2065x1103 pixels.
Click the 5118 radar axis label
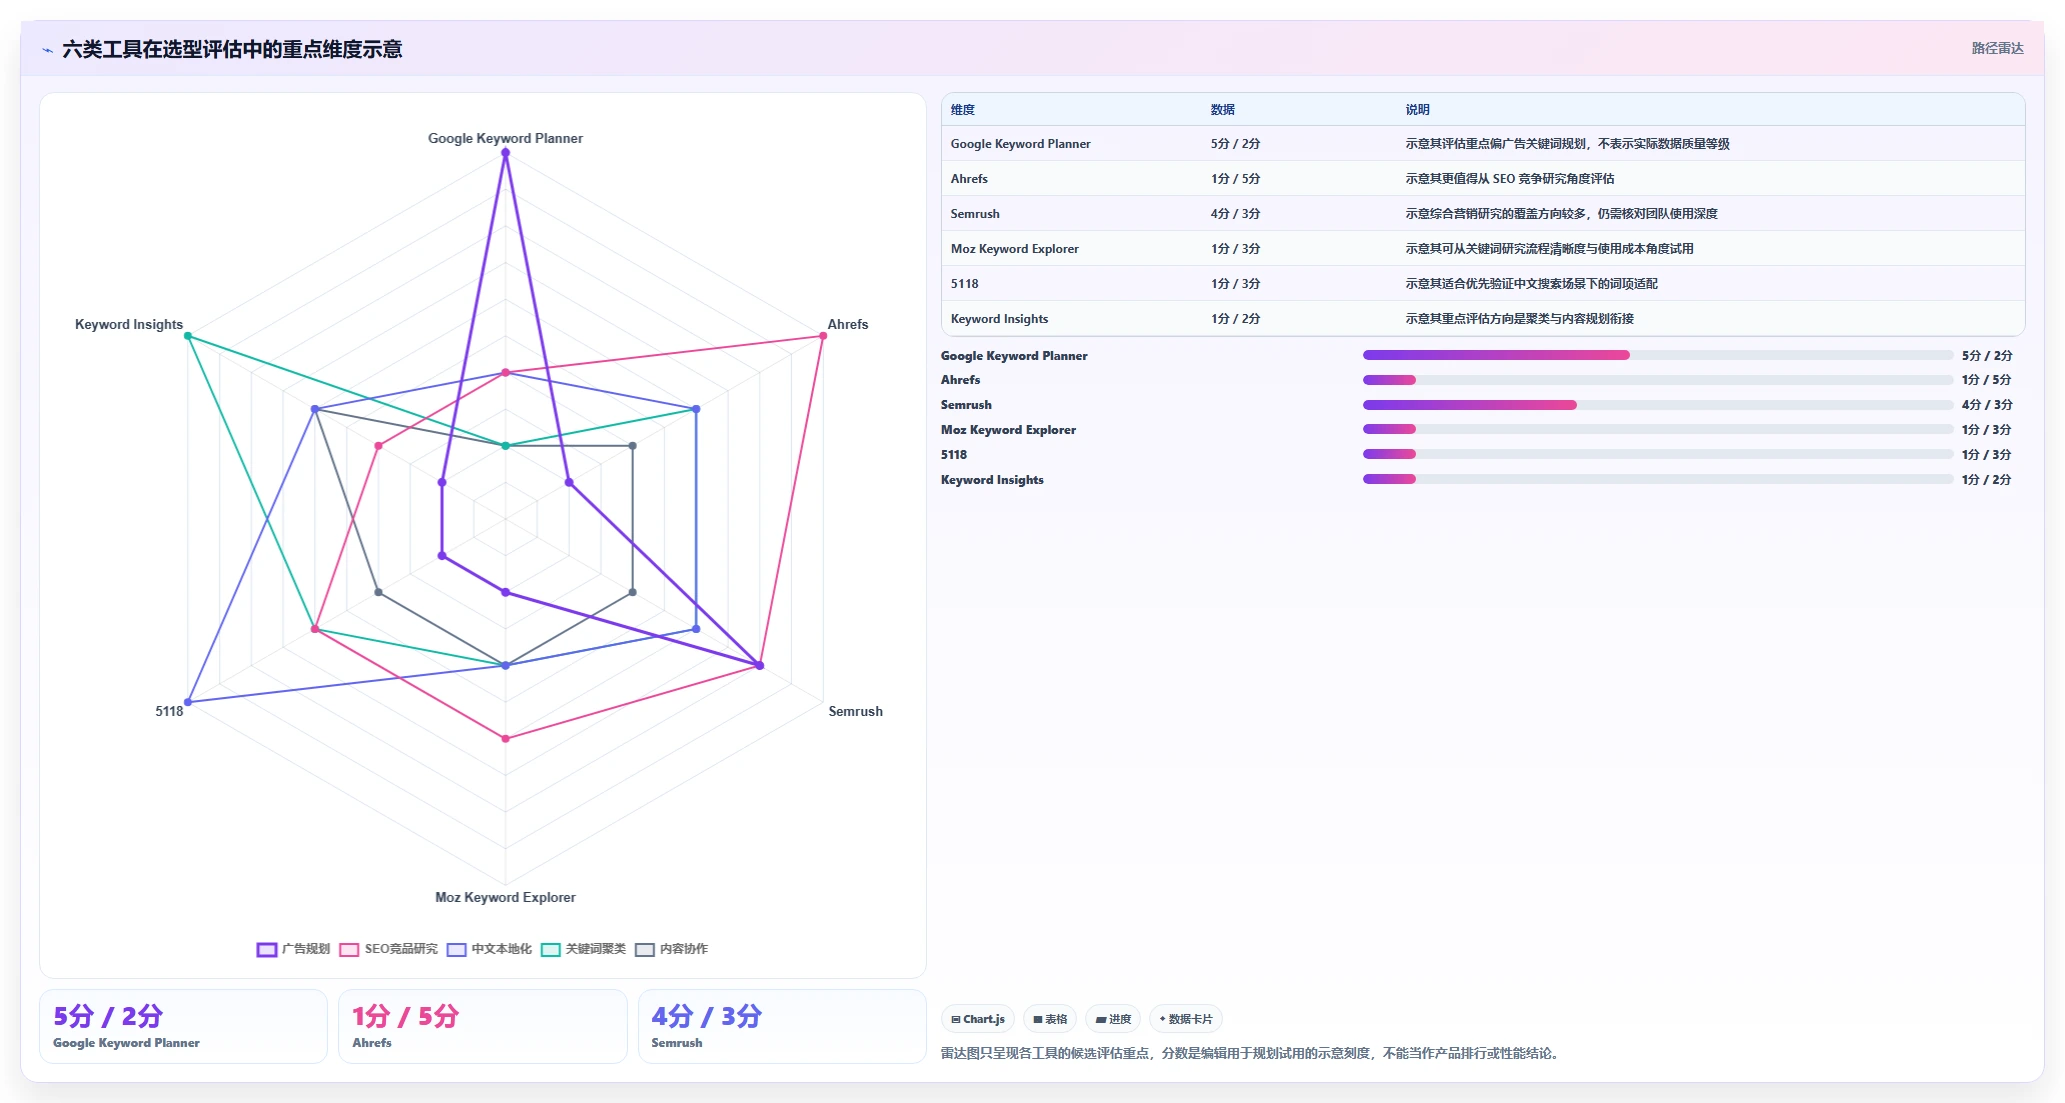coord(169,712)
